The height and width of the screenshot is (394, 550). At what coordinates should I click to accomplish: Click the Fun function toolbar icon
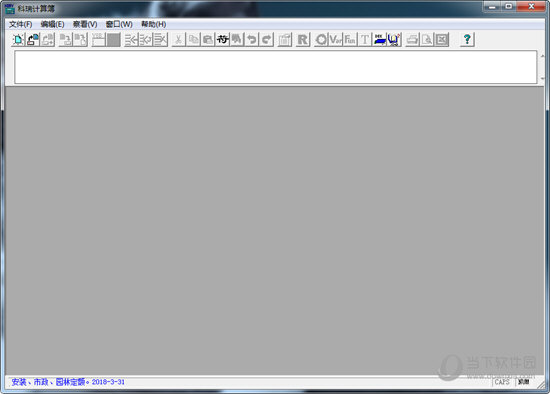pyautogui.click(x=350, y=40)
